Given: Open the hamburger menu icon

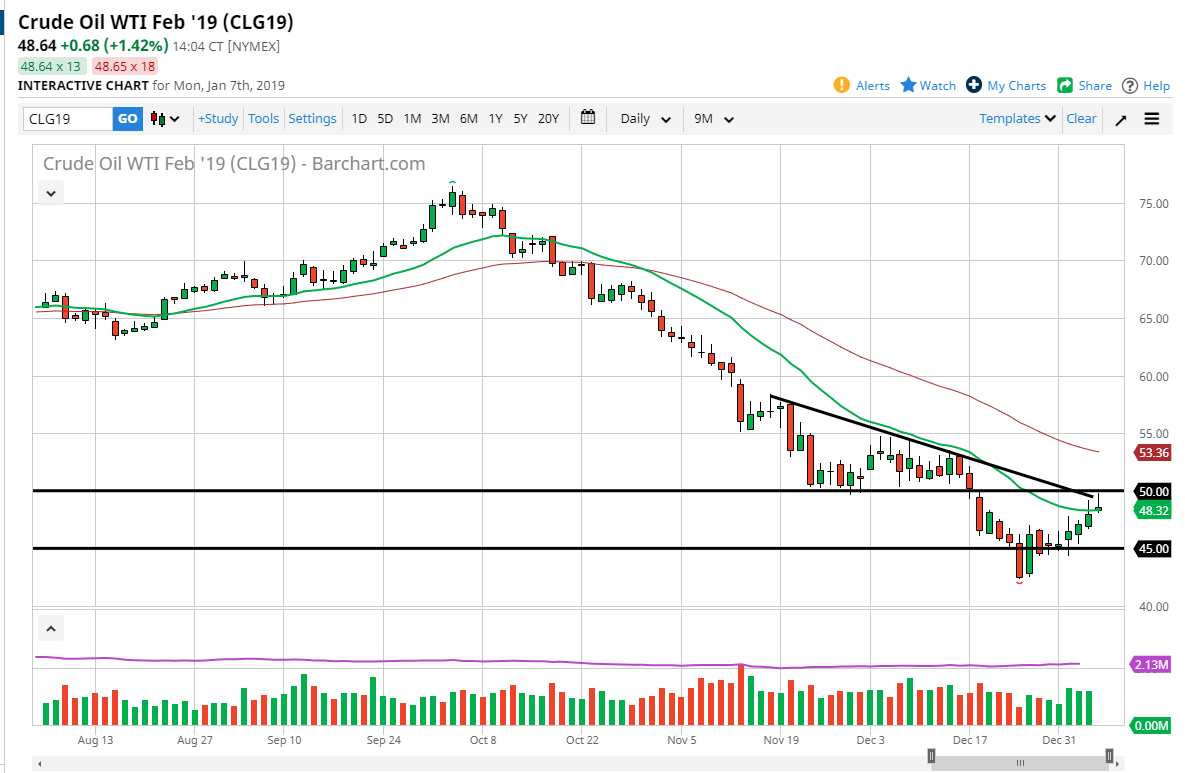Looking at the screenshot, I should pyautogui.click(x=1152, y=118).
